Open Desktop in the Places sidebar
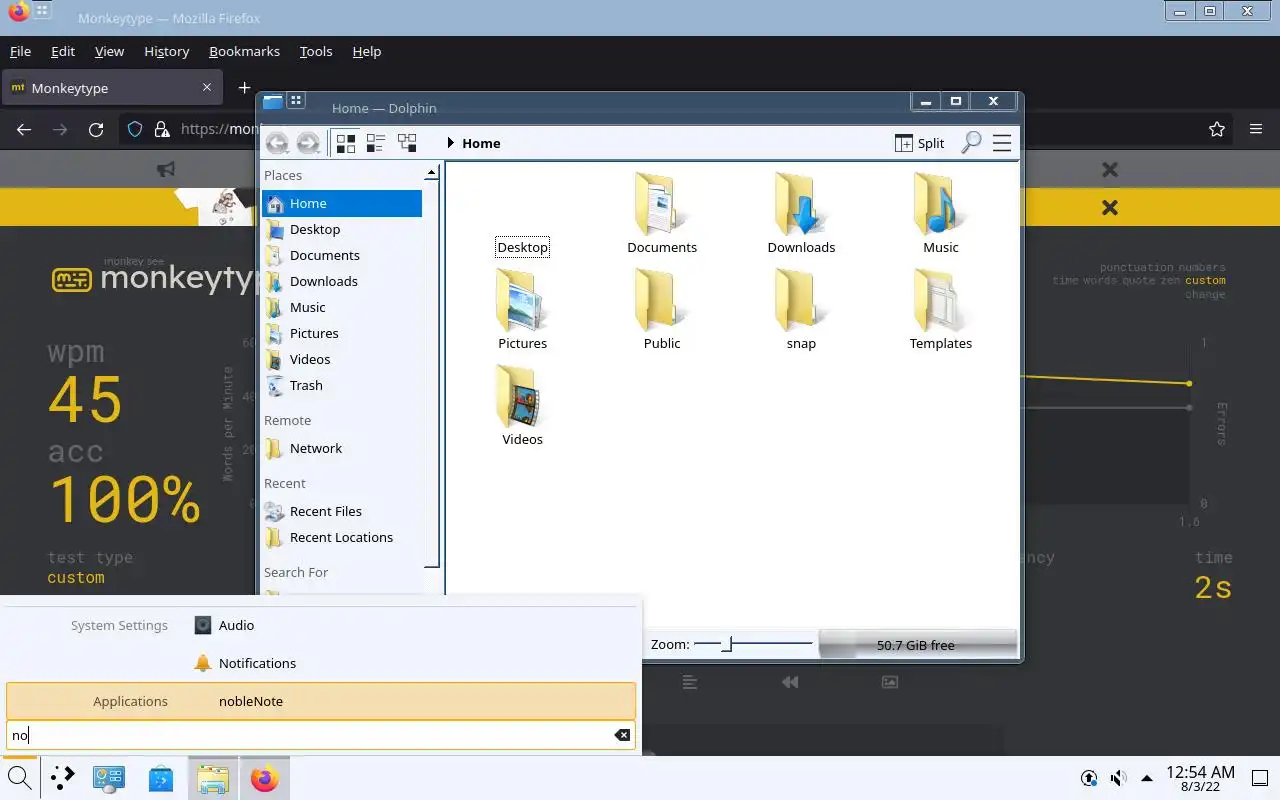 click(x=342, y=229)
